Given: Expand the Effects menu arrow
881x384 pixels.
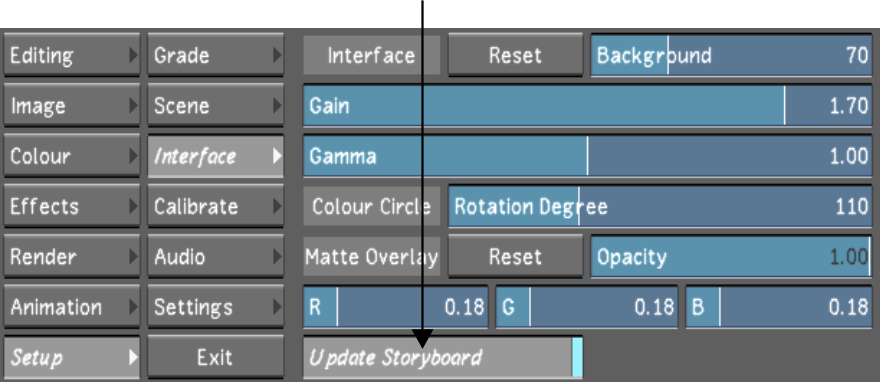Looking at the screenshot, I should (x=133, y=206).
